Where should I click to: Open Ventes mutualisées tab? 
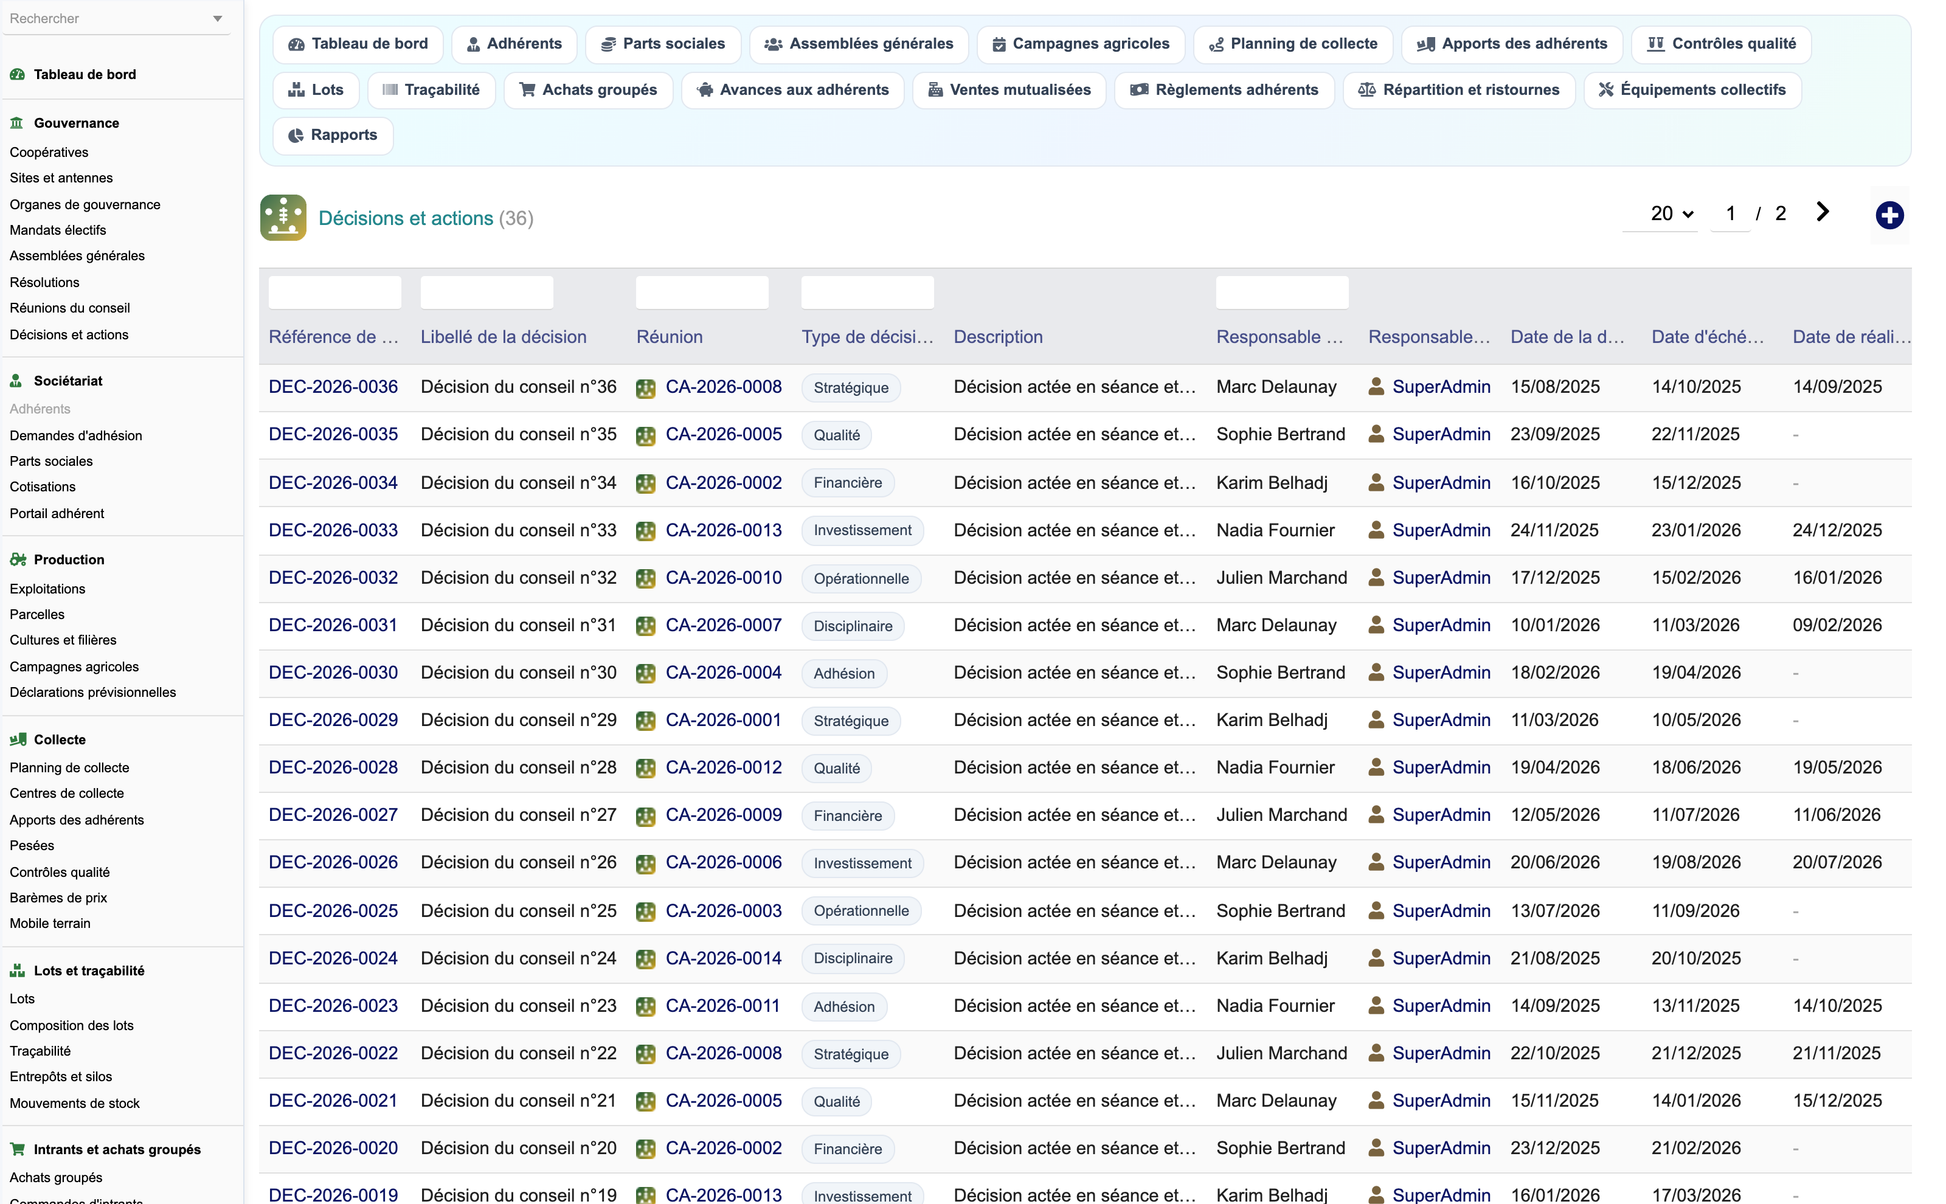click(1009, 90)
